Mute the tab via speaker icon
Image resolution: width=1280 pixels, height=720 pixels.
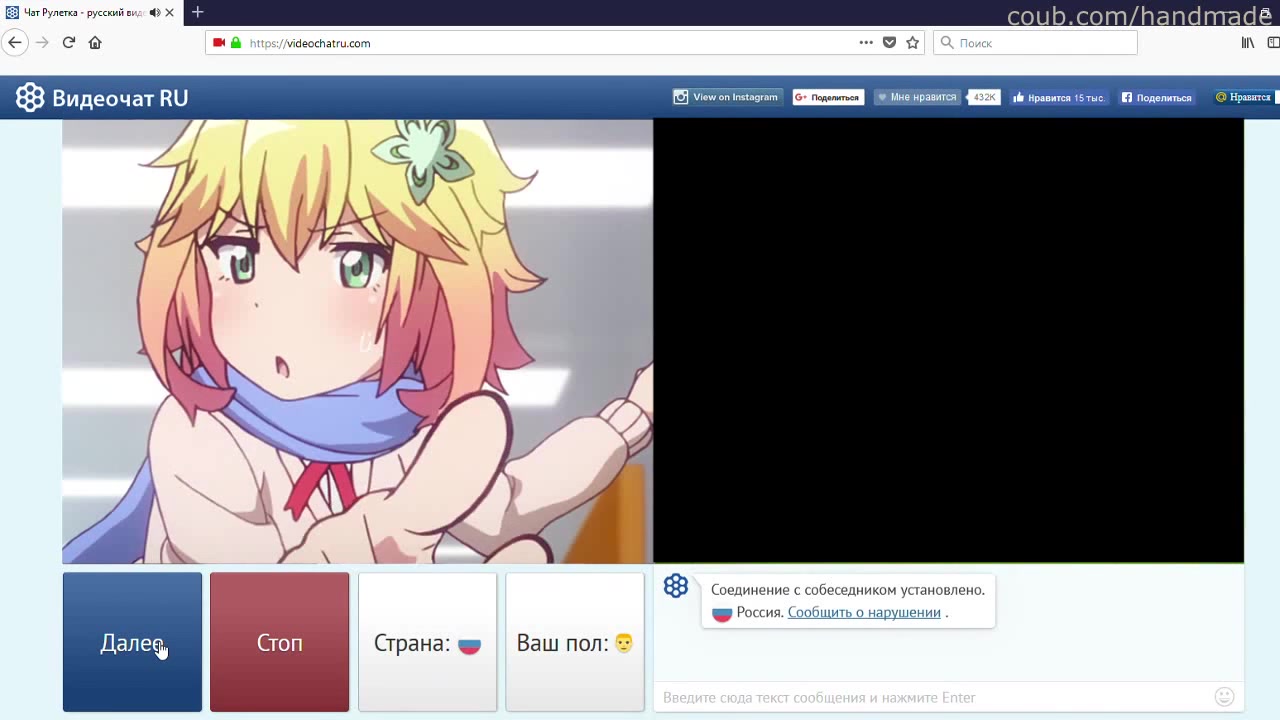(154, 12)
